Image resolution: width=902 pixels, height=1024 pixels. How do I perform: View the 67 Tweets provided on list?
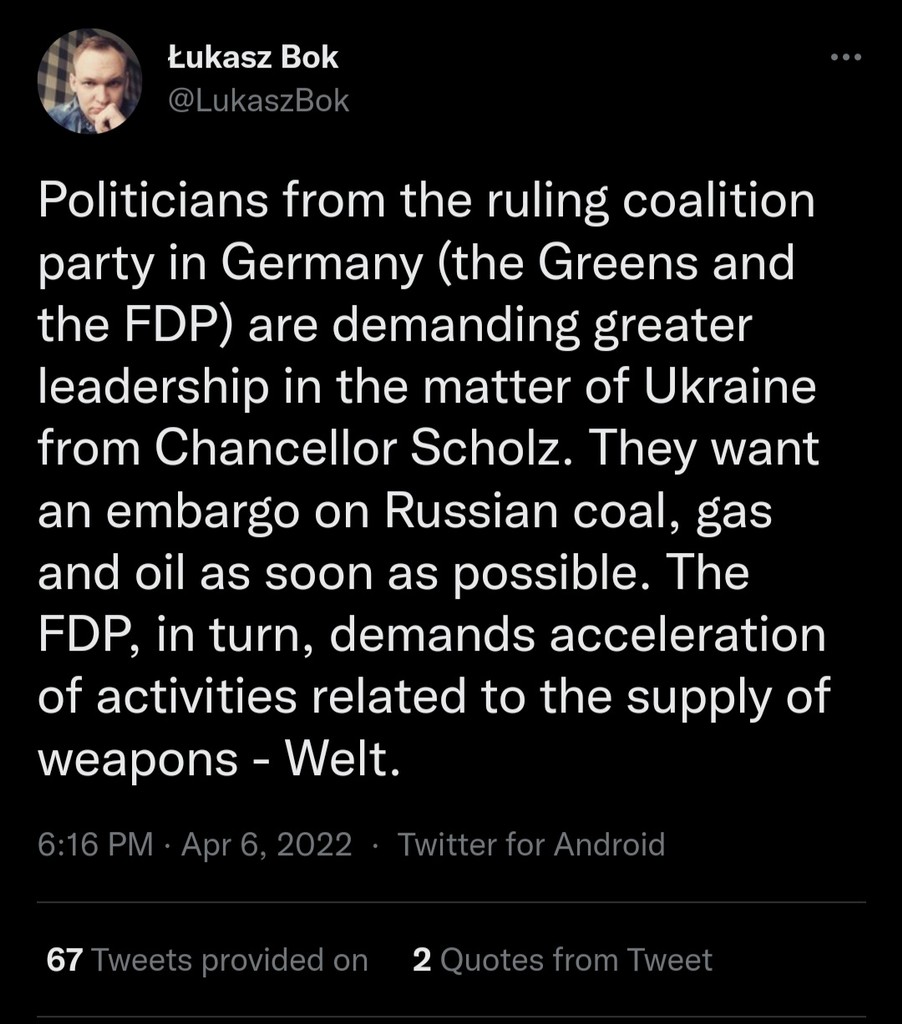[x=208, y=960]
